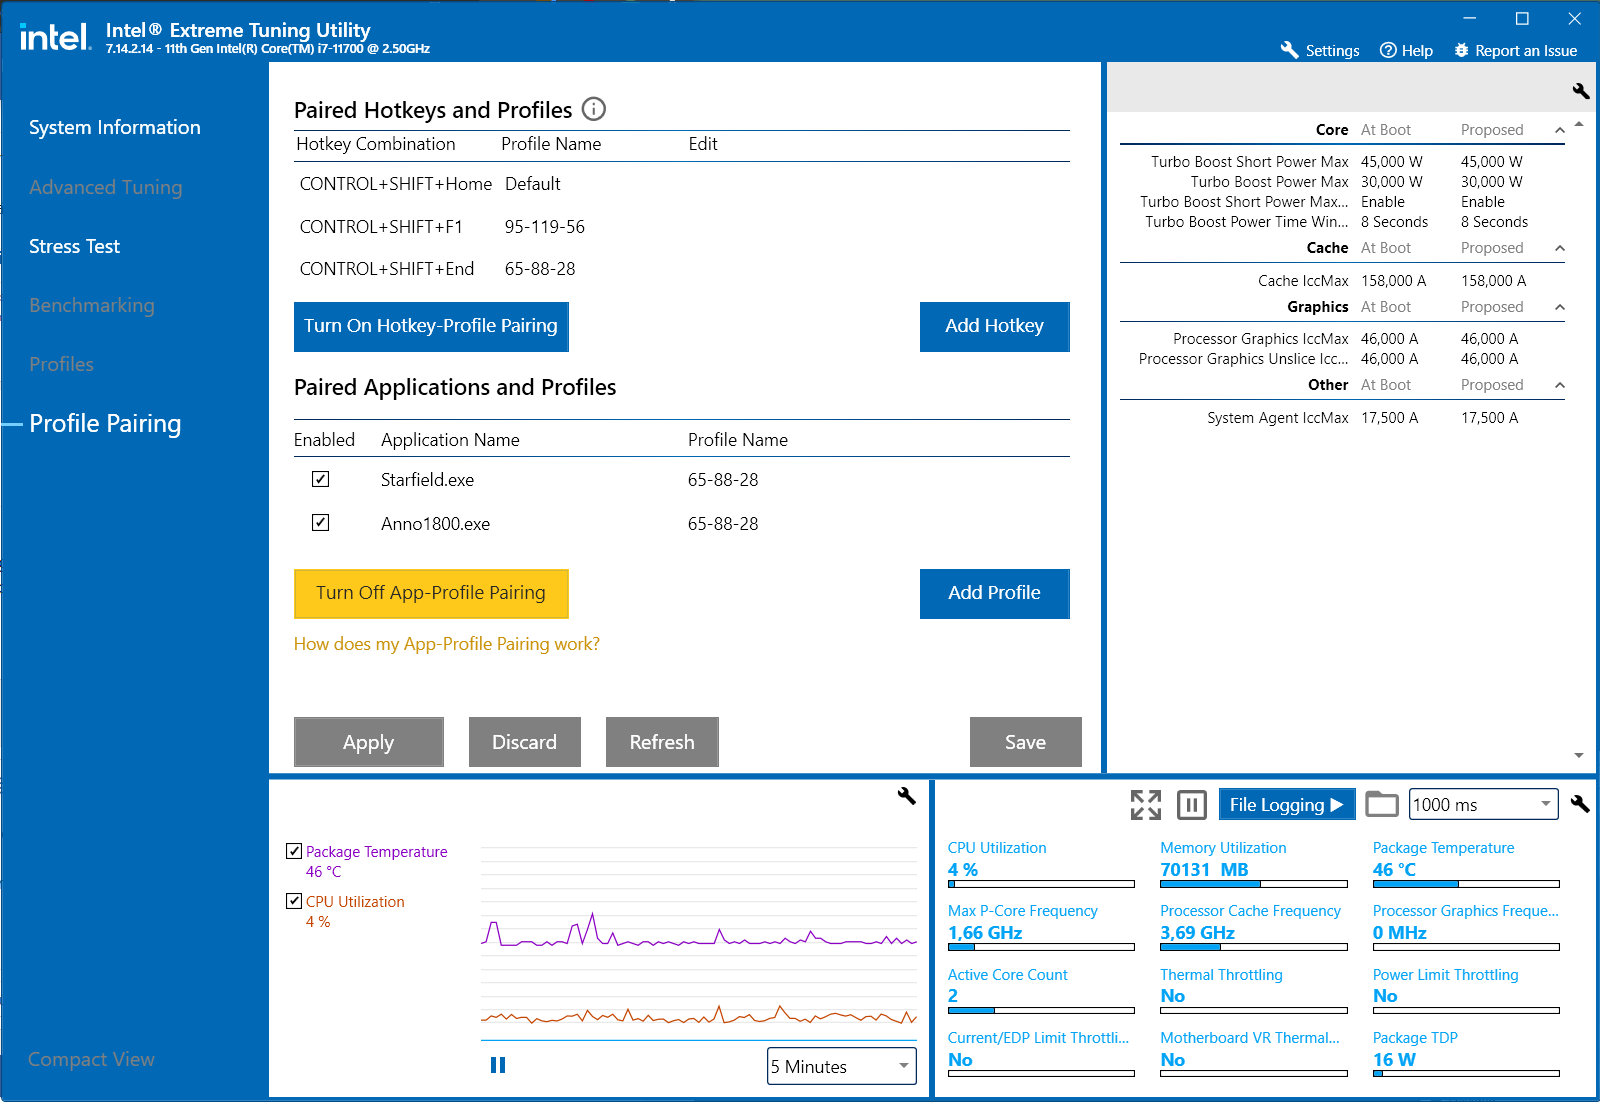
Task: Click the 95-119-56 profile name
Action: (x=545, y=227)
